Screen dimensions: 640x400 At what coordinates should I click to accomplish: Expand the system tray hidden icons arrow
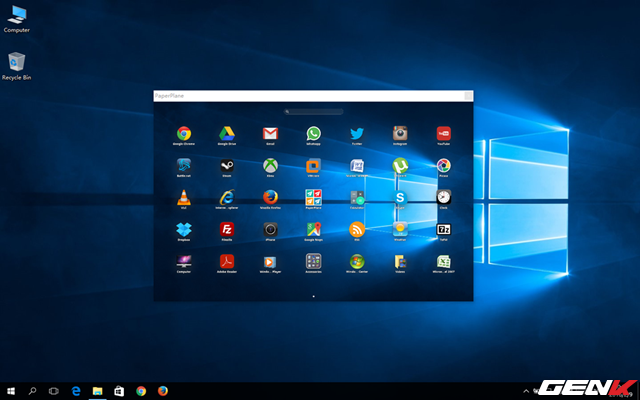click(x=527, y=391)
